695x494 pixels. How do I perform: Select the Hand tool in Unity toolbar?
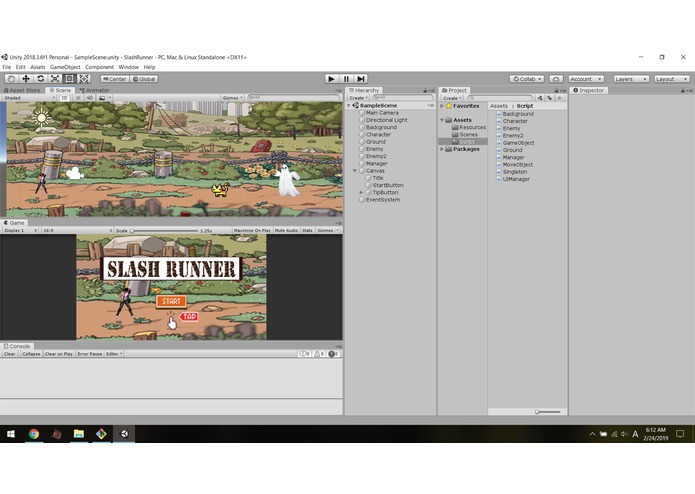11,79
